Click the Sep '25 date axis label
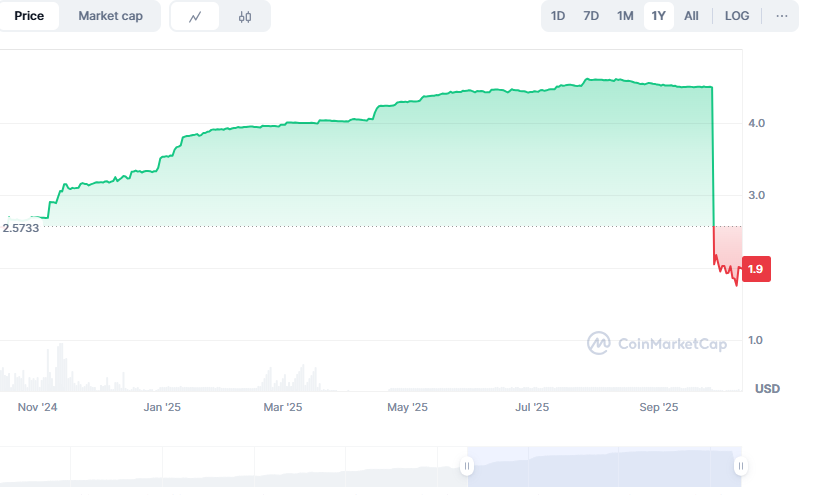The height and width of the screenshot is (495, 813). click(x=658, y=407)
